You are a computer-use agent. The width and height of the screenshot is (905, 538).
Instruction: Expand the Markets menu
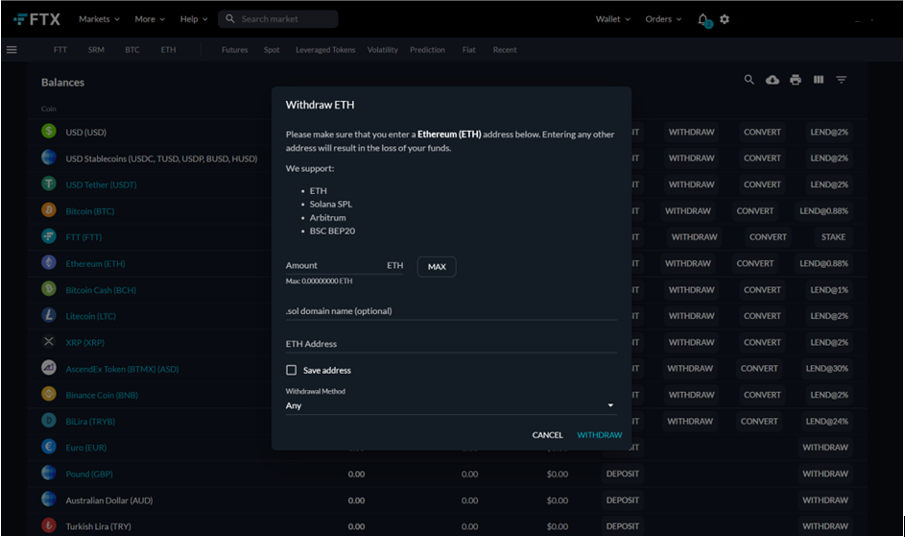pos(99,19)
